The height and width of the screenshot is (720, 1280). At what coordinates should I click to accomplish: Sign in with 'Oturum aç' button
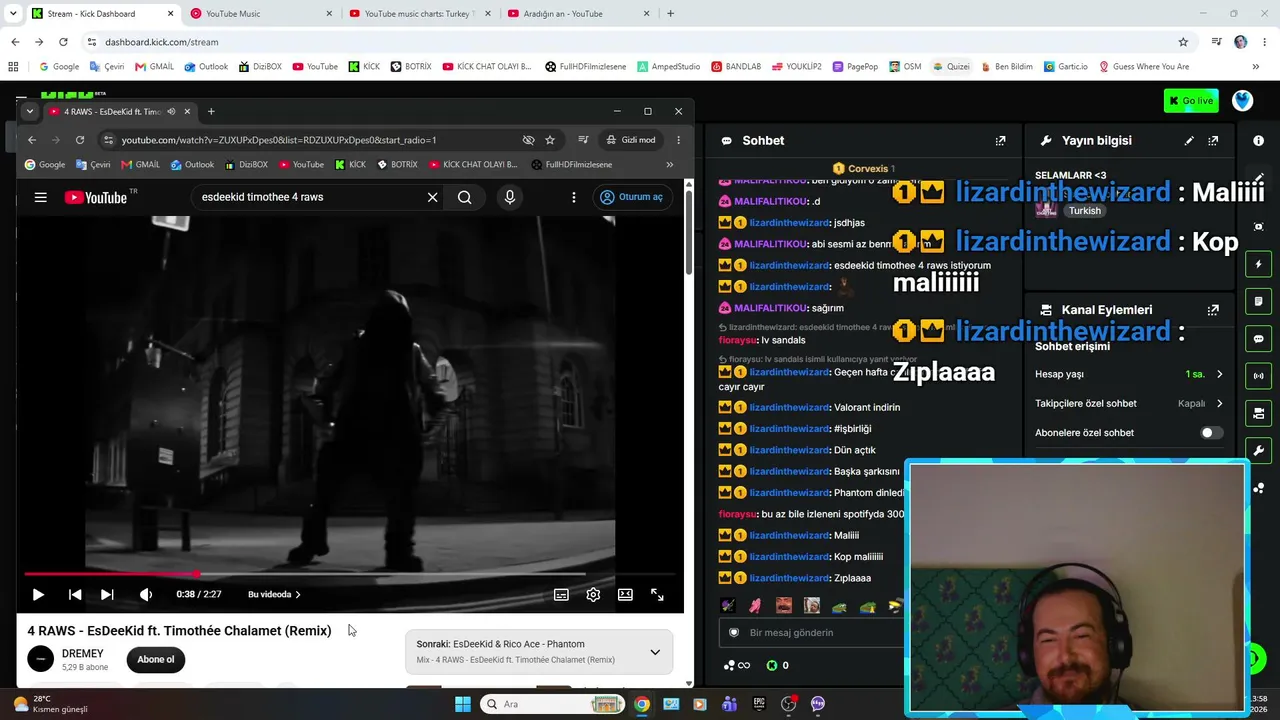pyautogui.click(x=631, y=197)
